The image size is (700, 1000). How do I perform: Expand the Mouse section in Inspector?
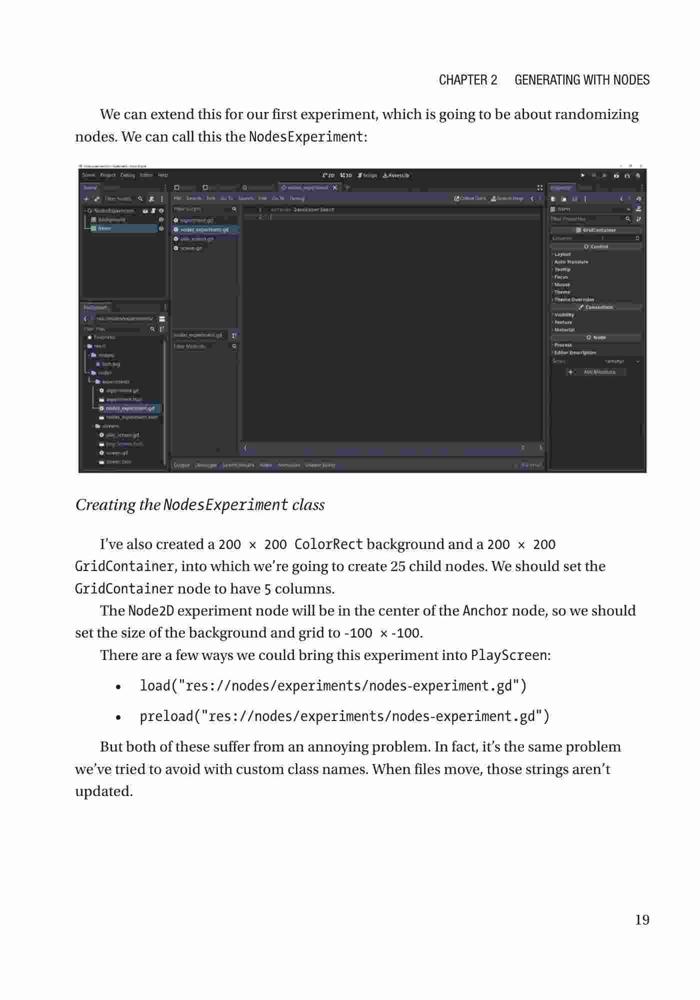coord(561,284)
